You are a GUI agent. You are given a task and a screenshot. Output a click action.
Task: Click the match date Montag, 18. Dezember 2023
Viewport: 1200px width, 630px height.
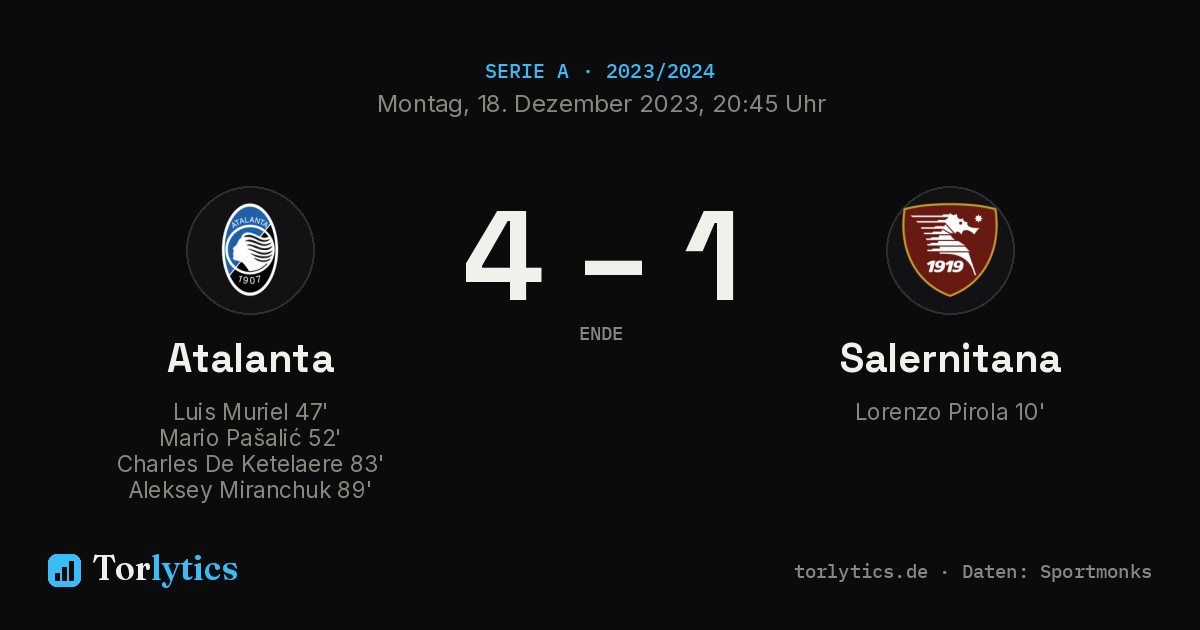(538, 104)
